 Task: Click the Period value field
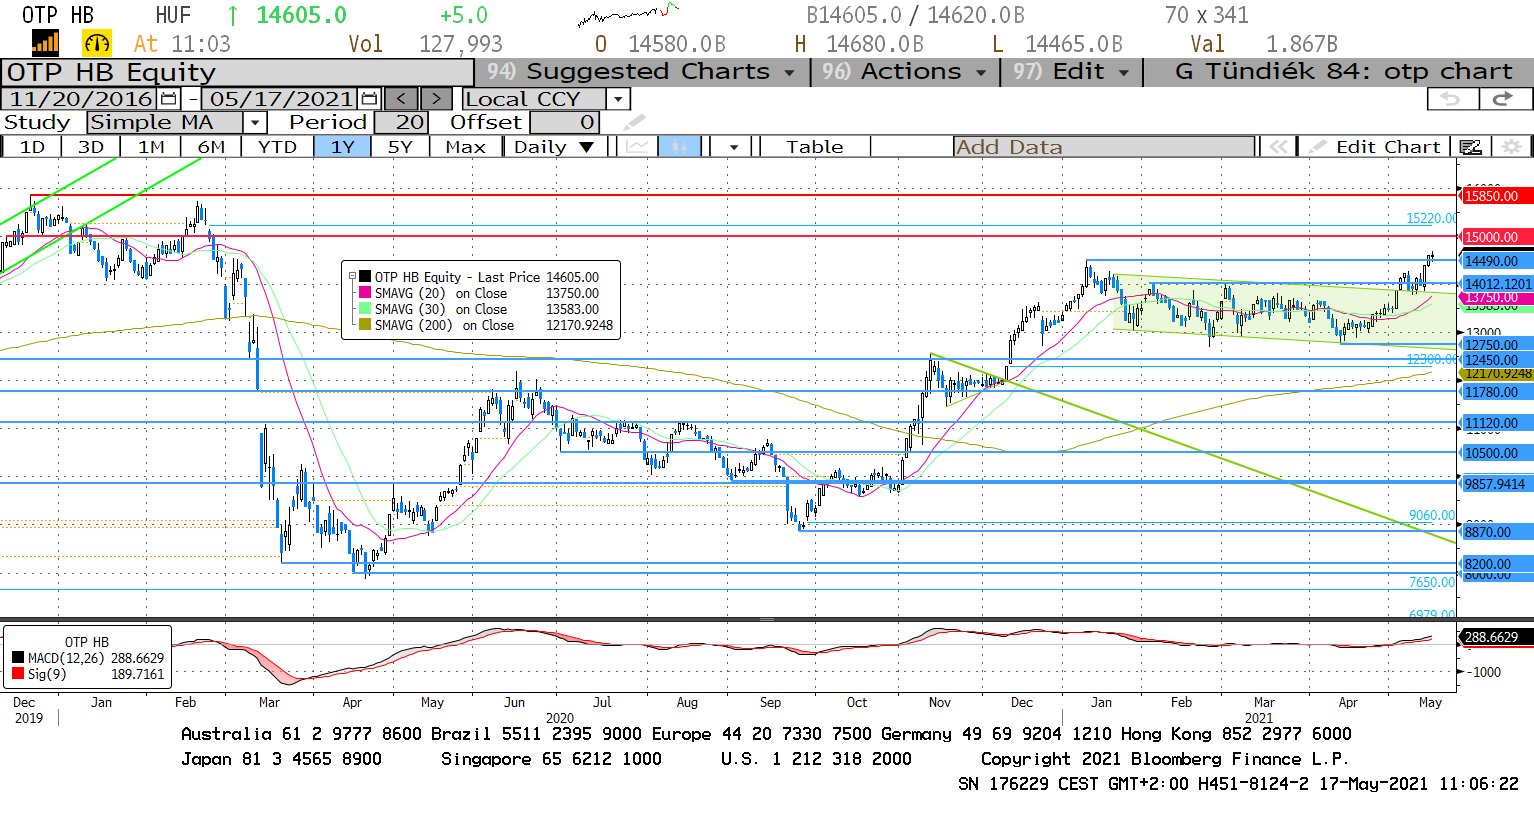pyautogui.click(x=402, y=122)
